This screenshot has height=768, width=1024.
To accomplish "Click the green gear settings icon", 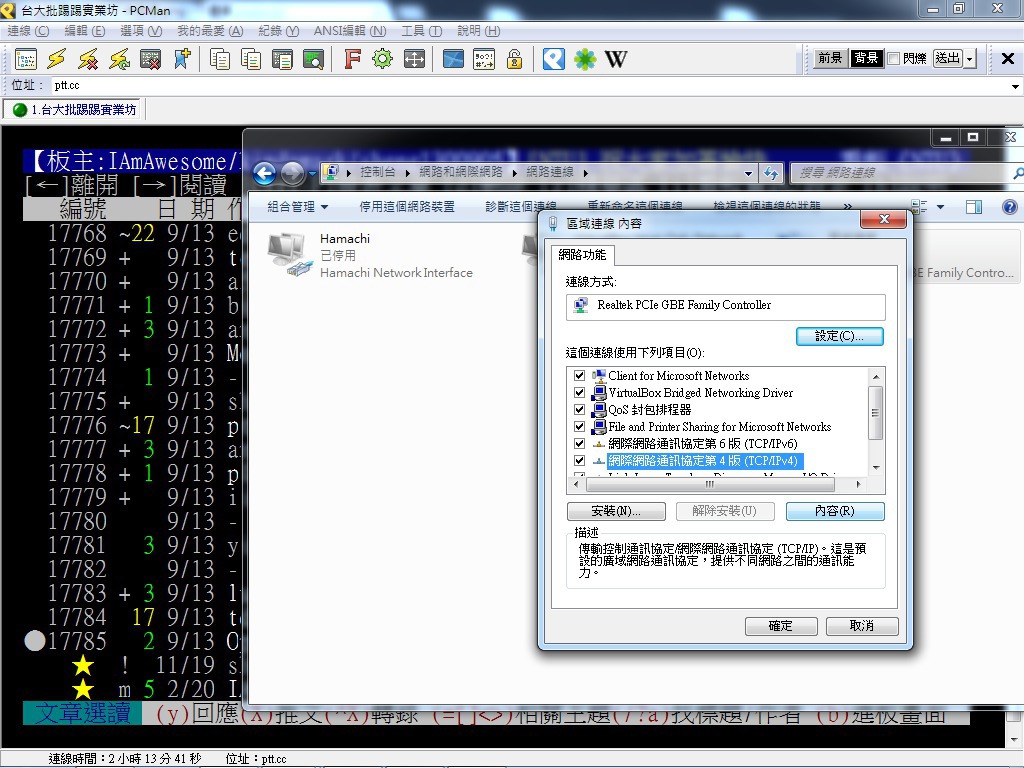I will click(382, 59).
